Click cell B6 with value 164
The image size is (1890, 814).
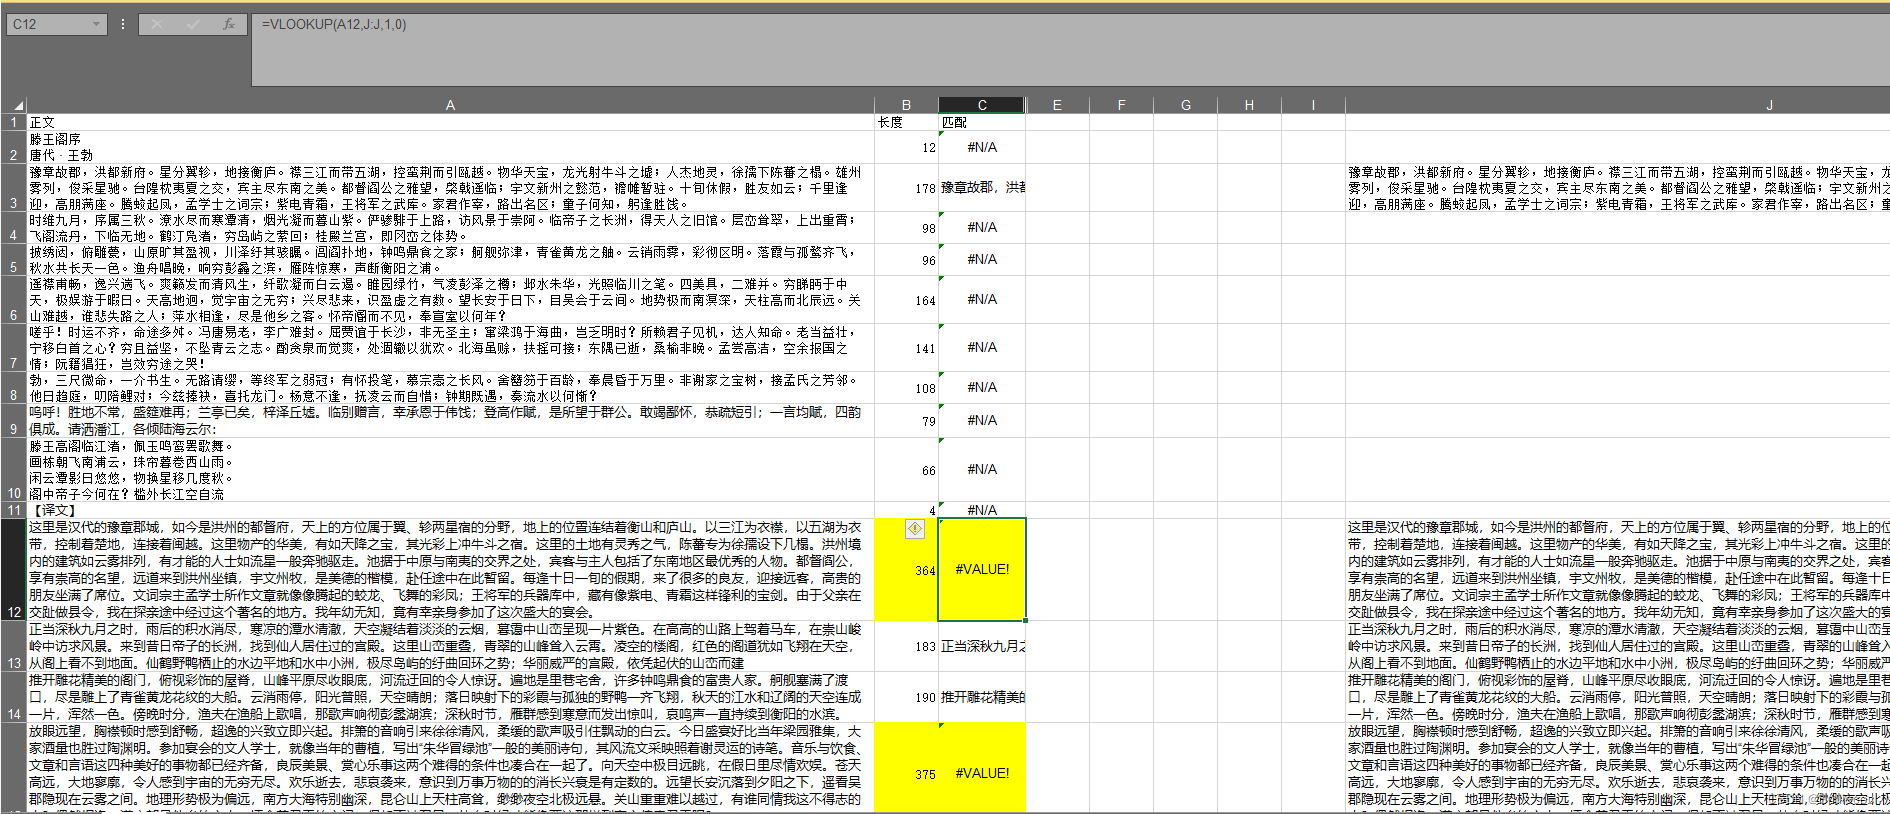coord(906,299)
